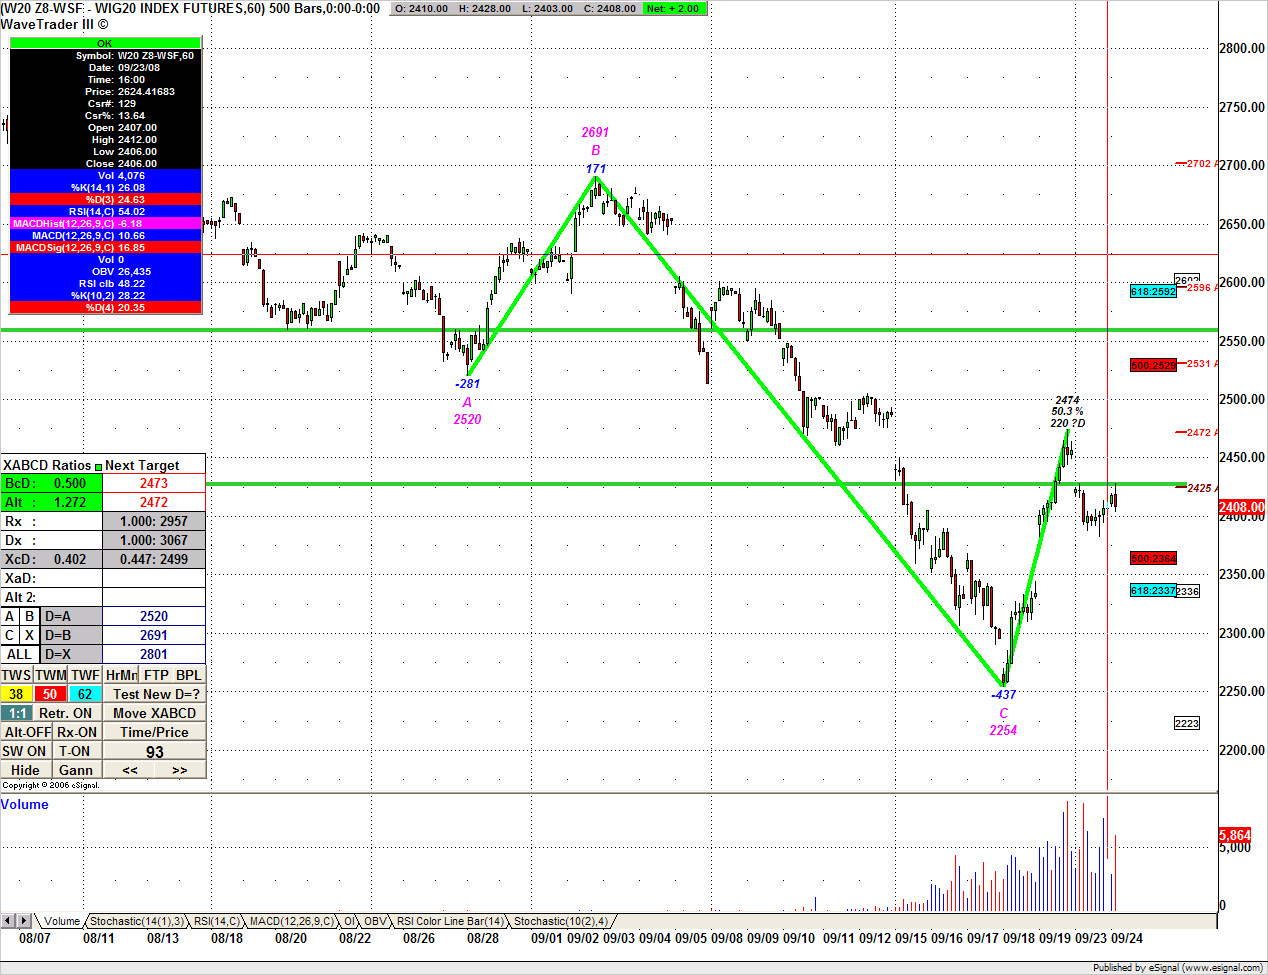
Task: Click the red 500:2523 price label
Action: coord(1153,365)
